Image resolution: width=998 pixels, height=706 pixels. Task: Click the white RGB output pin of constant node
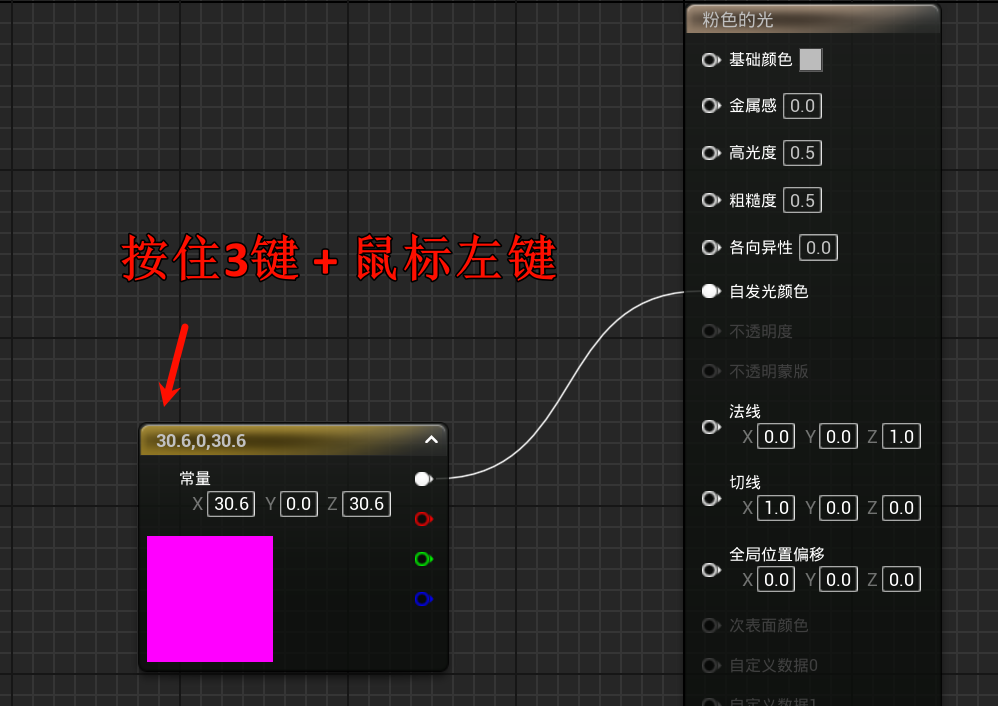[422, 479]
